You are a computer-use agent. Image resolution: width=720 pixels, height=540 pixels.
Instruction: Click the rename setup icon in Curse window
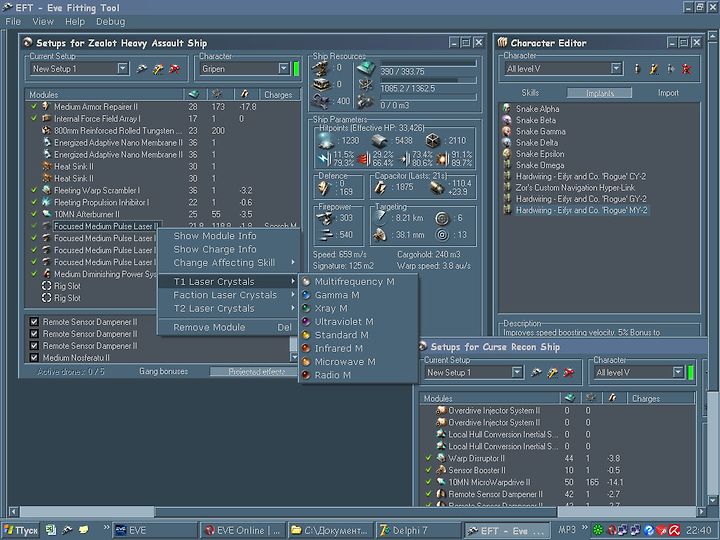click(536, 372)
